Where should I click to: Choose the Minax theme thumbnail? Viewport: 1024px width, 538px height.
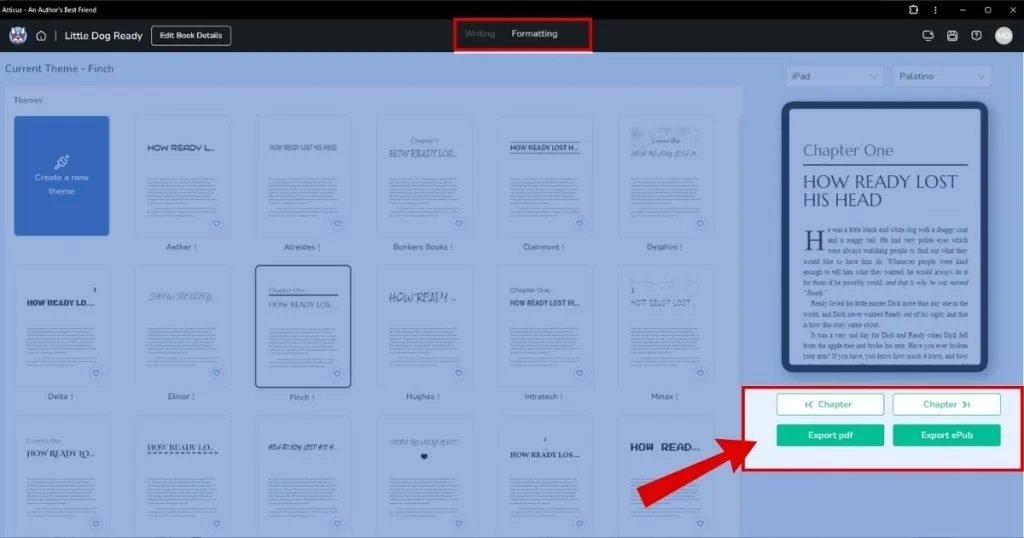point(665,326)
